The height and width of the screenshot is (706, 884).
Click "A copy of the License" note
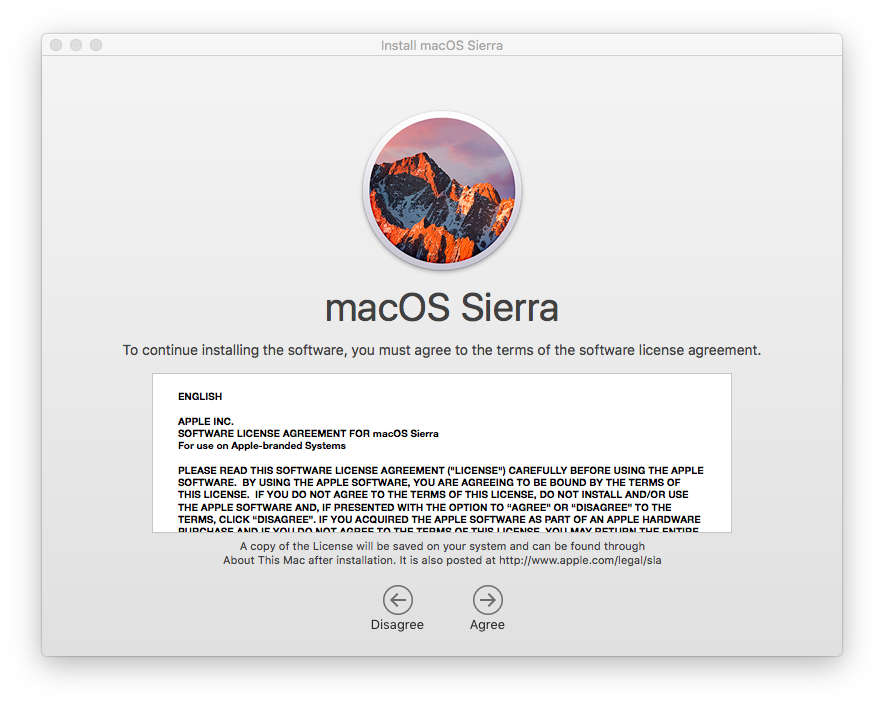click(x=442, y=553)
